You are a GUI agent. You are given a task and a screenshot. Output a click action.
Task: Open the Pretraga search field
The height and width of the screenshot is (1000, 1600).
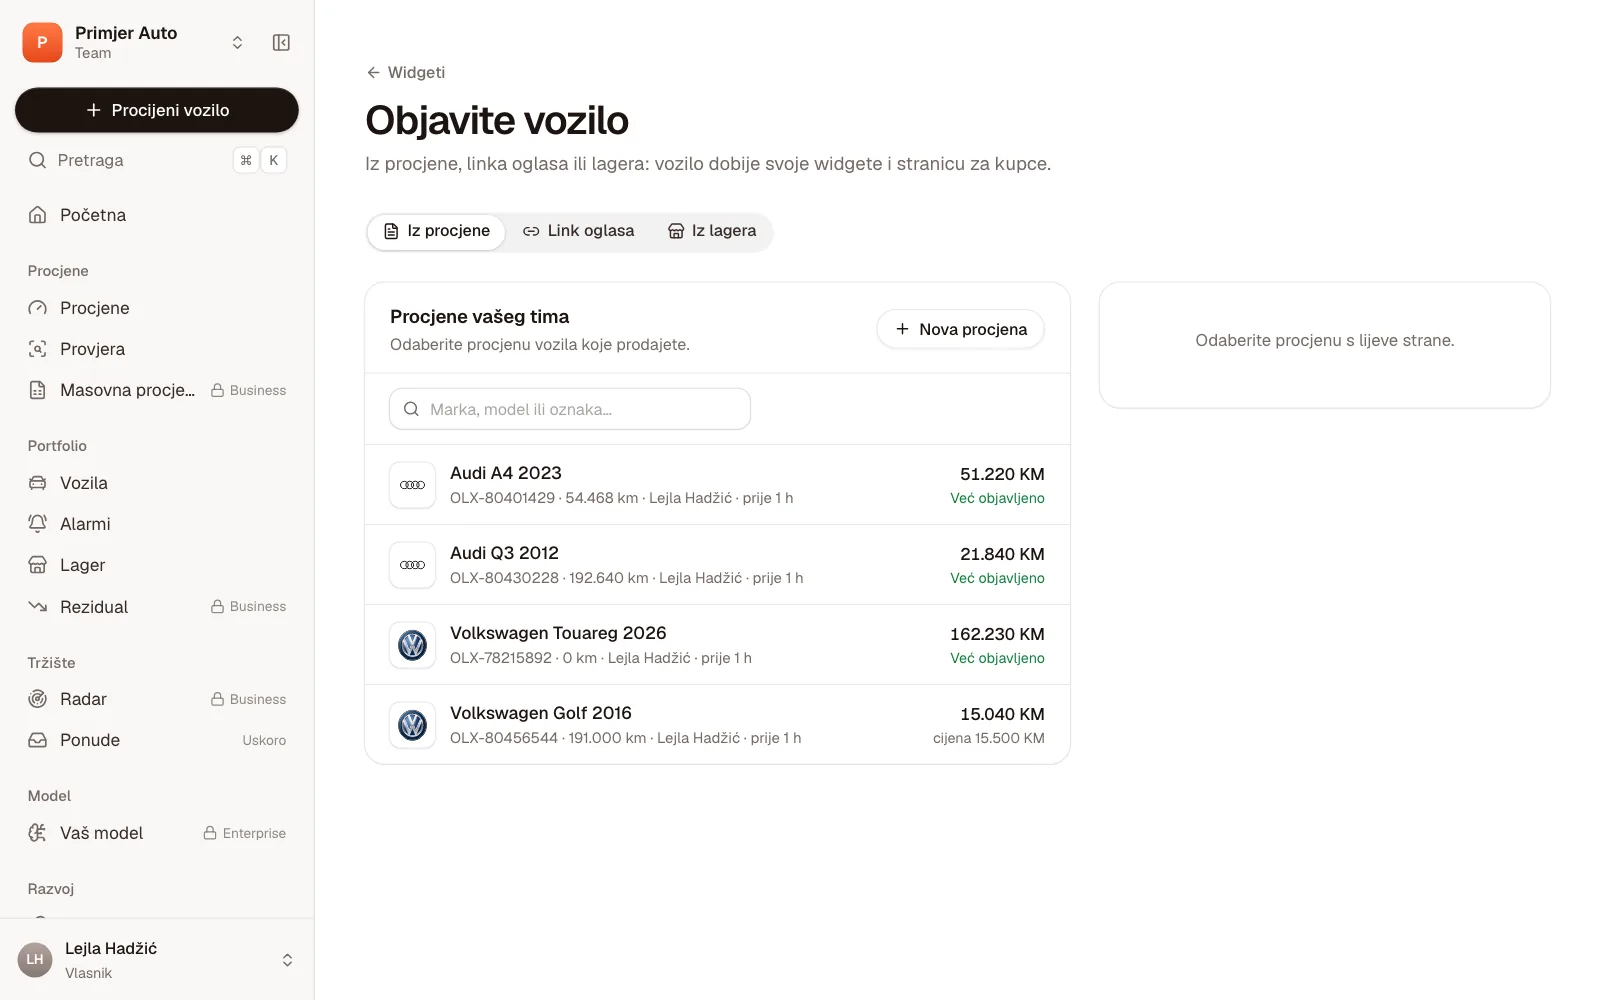[x=157, y=160]
